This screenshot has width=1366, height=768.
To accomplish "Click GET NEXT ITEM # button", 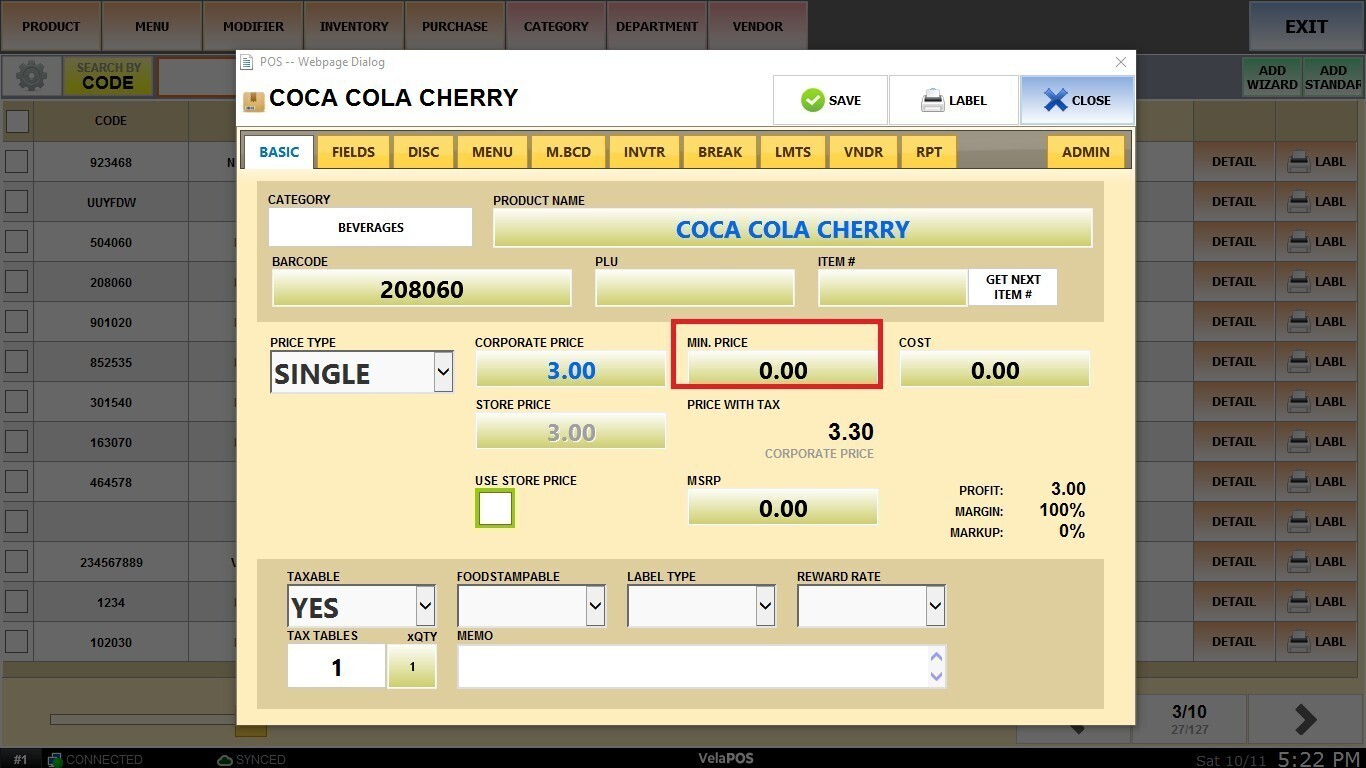I will 1013,287.
